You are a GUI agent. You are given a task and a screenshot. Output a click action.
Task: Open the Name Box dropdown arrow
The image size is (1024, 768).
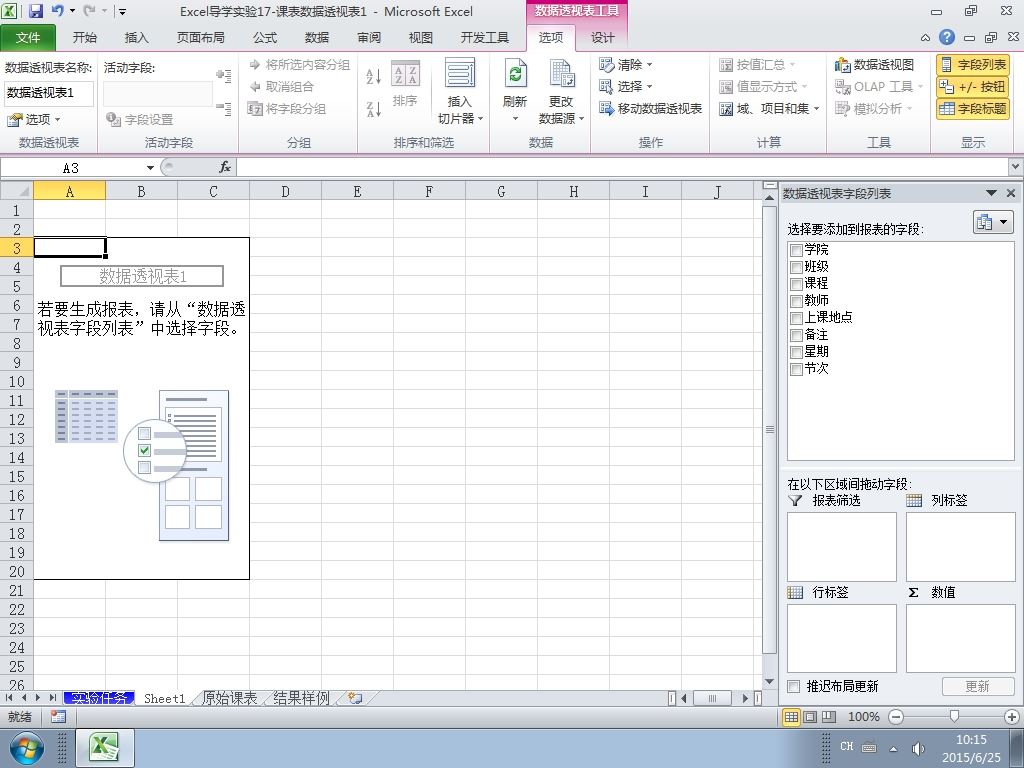click(x=150, y=168)
